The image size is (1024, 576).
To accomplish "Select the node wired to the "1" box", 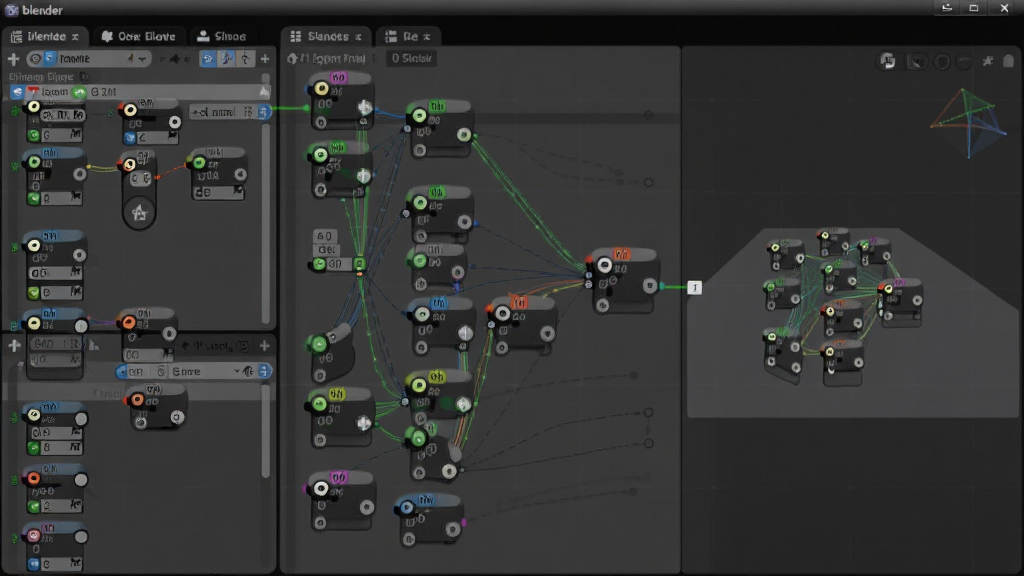I will (623, 281).
